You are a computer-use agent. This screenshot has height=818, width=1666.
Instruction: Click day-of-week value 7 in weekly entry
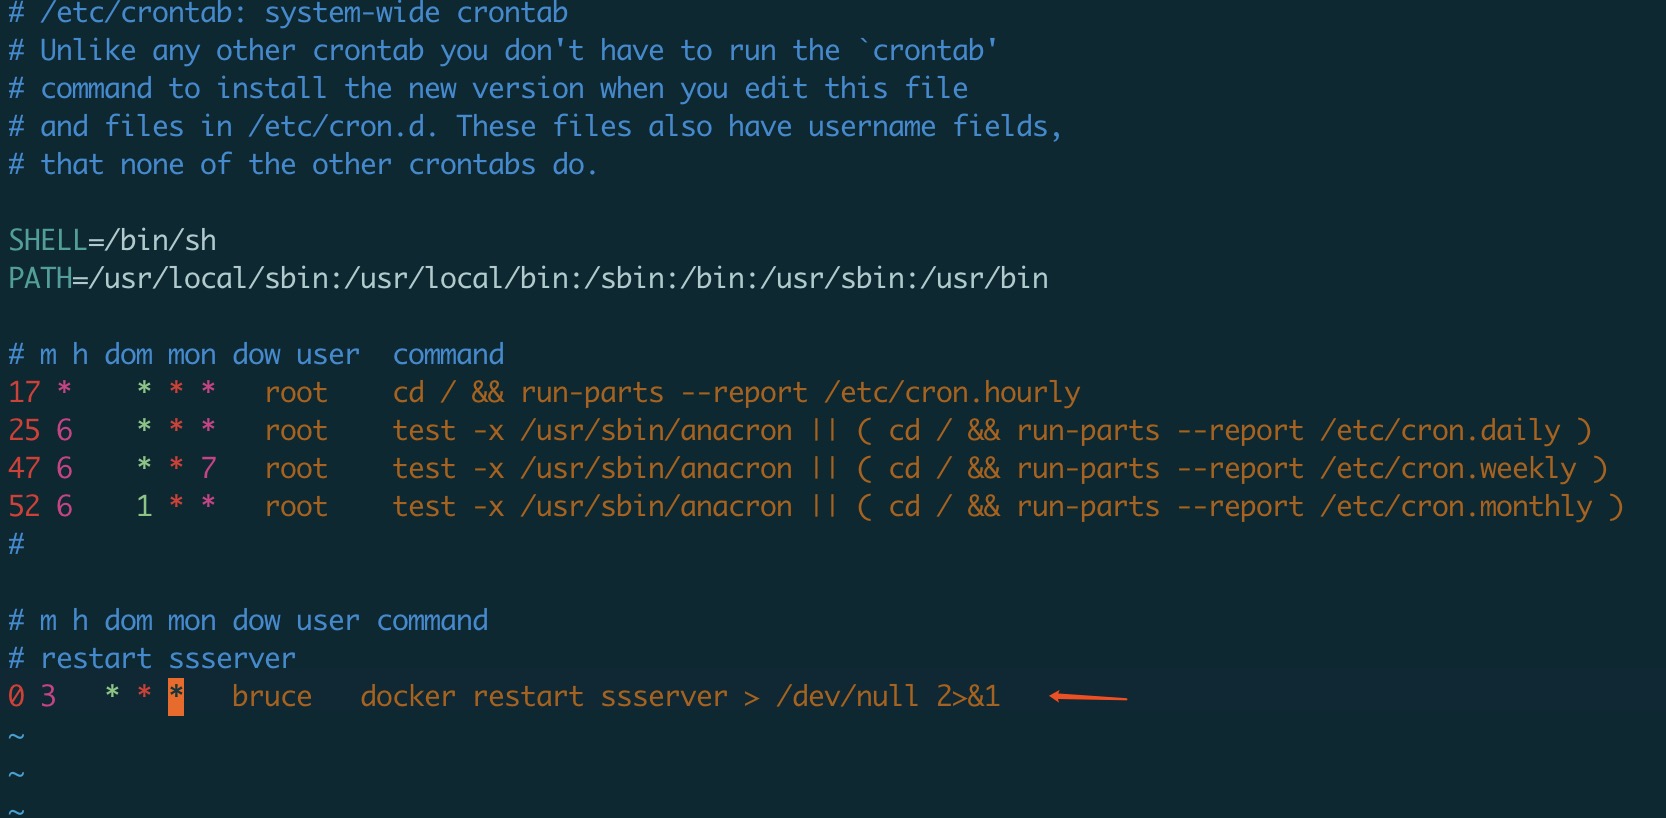click(x=208, y=468)
